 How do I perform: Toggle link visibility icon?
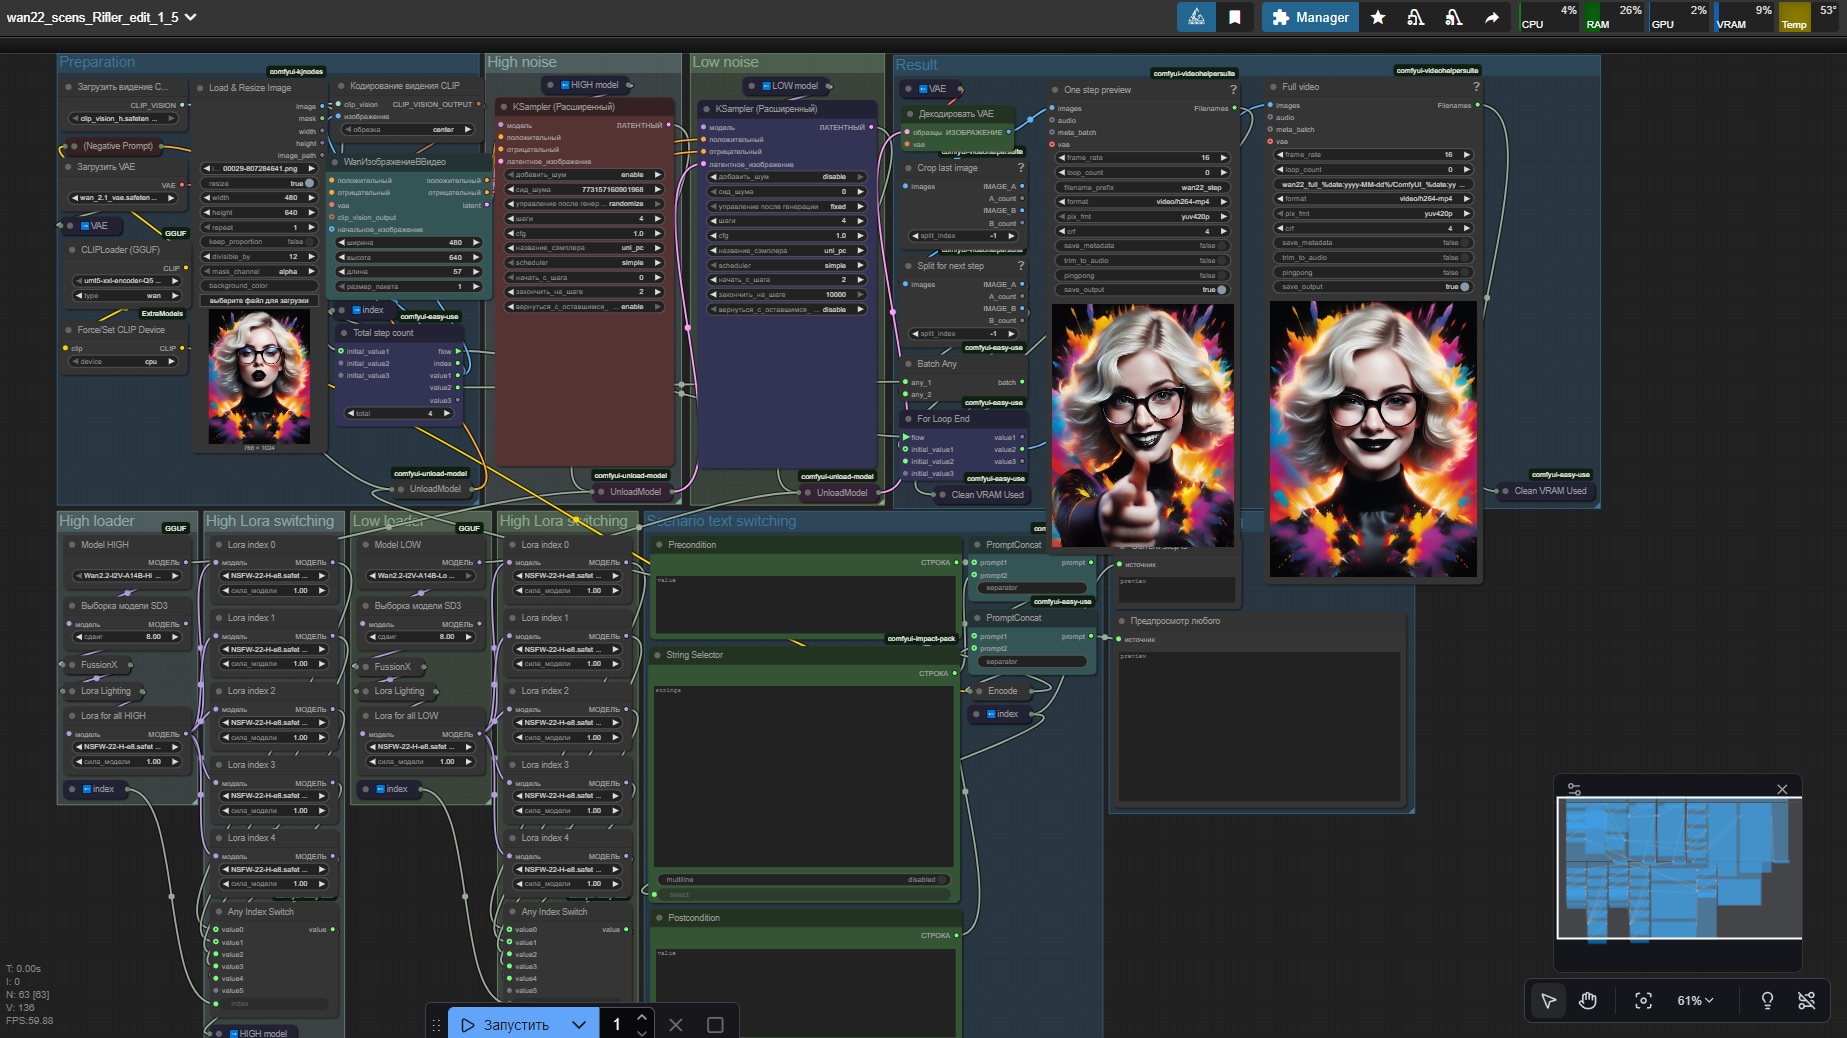click(1806, 1001)
